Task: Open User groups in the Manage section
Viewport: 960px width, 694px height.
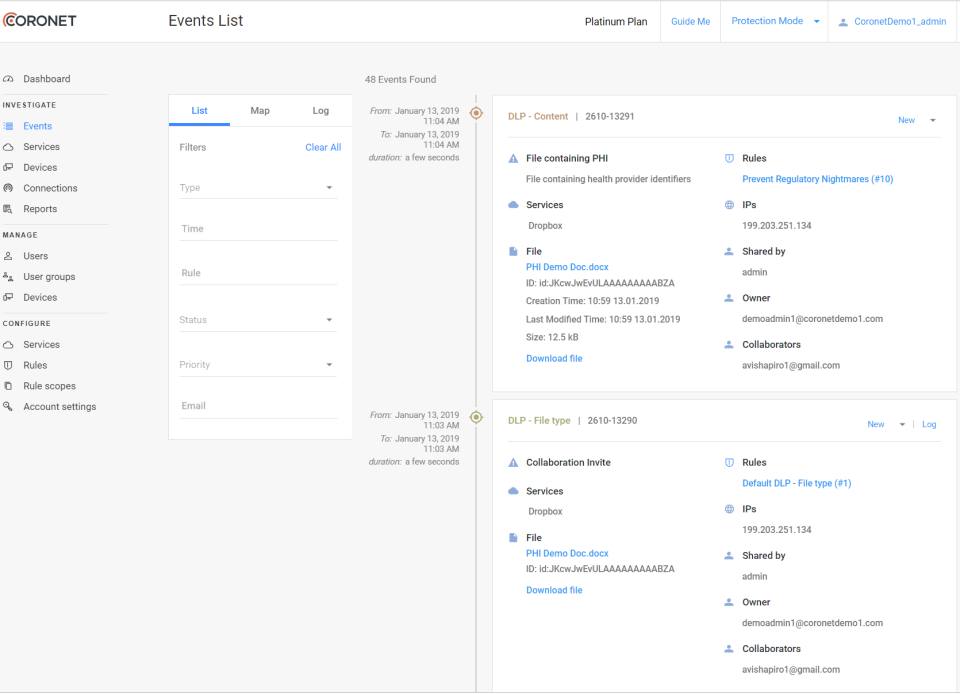Action: [x=49, y=277]
